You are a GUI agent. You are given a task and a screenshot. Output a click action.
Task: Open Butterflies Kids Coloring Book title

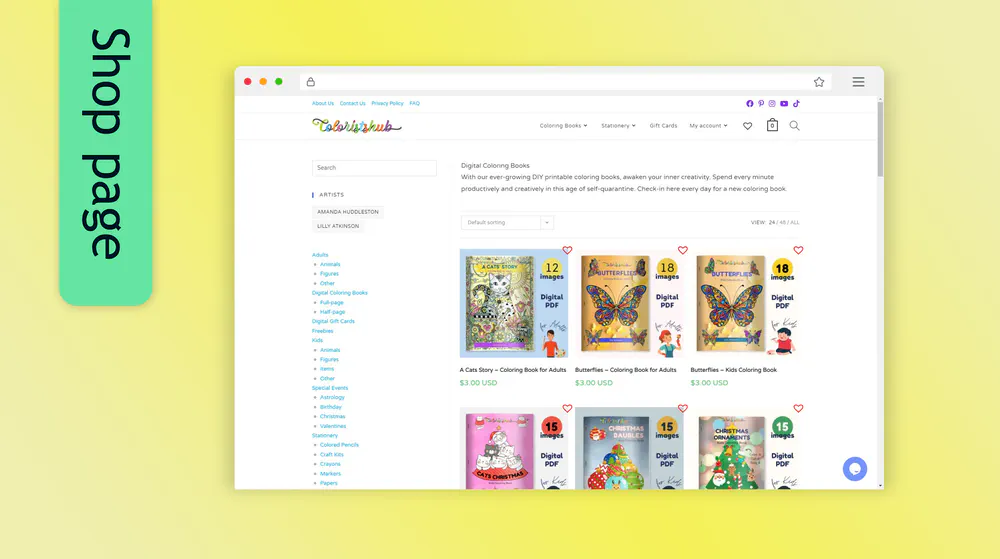[733, 370]
